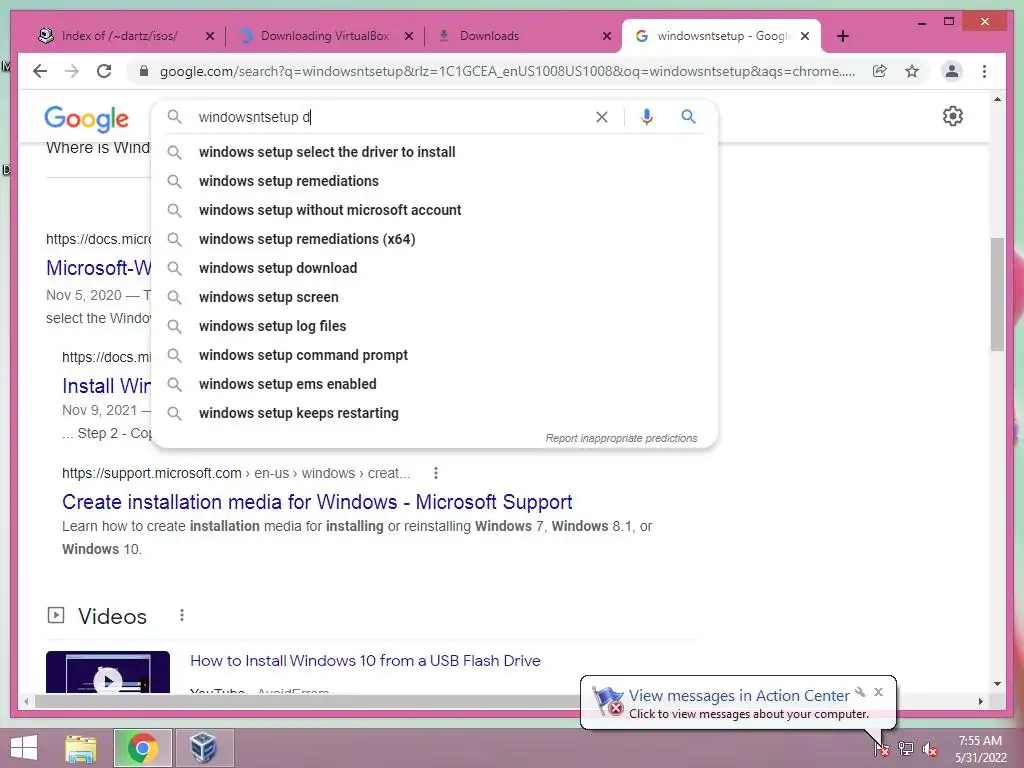Run search with the blue magnifier icon
This screenshot has width=1024, height=768.
tap(688, 117)
